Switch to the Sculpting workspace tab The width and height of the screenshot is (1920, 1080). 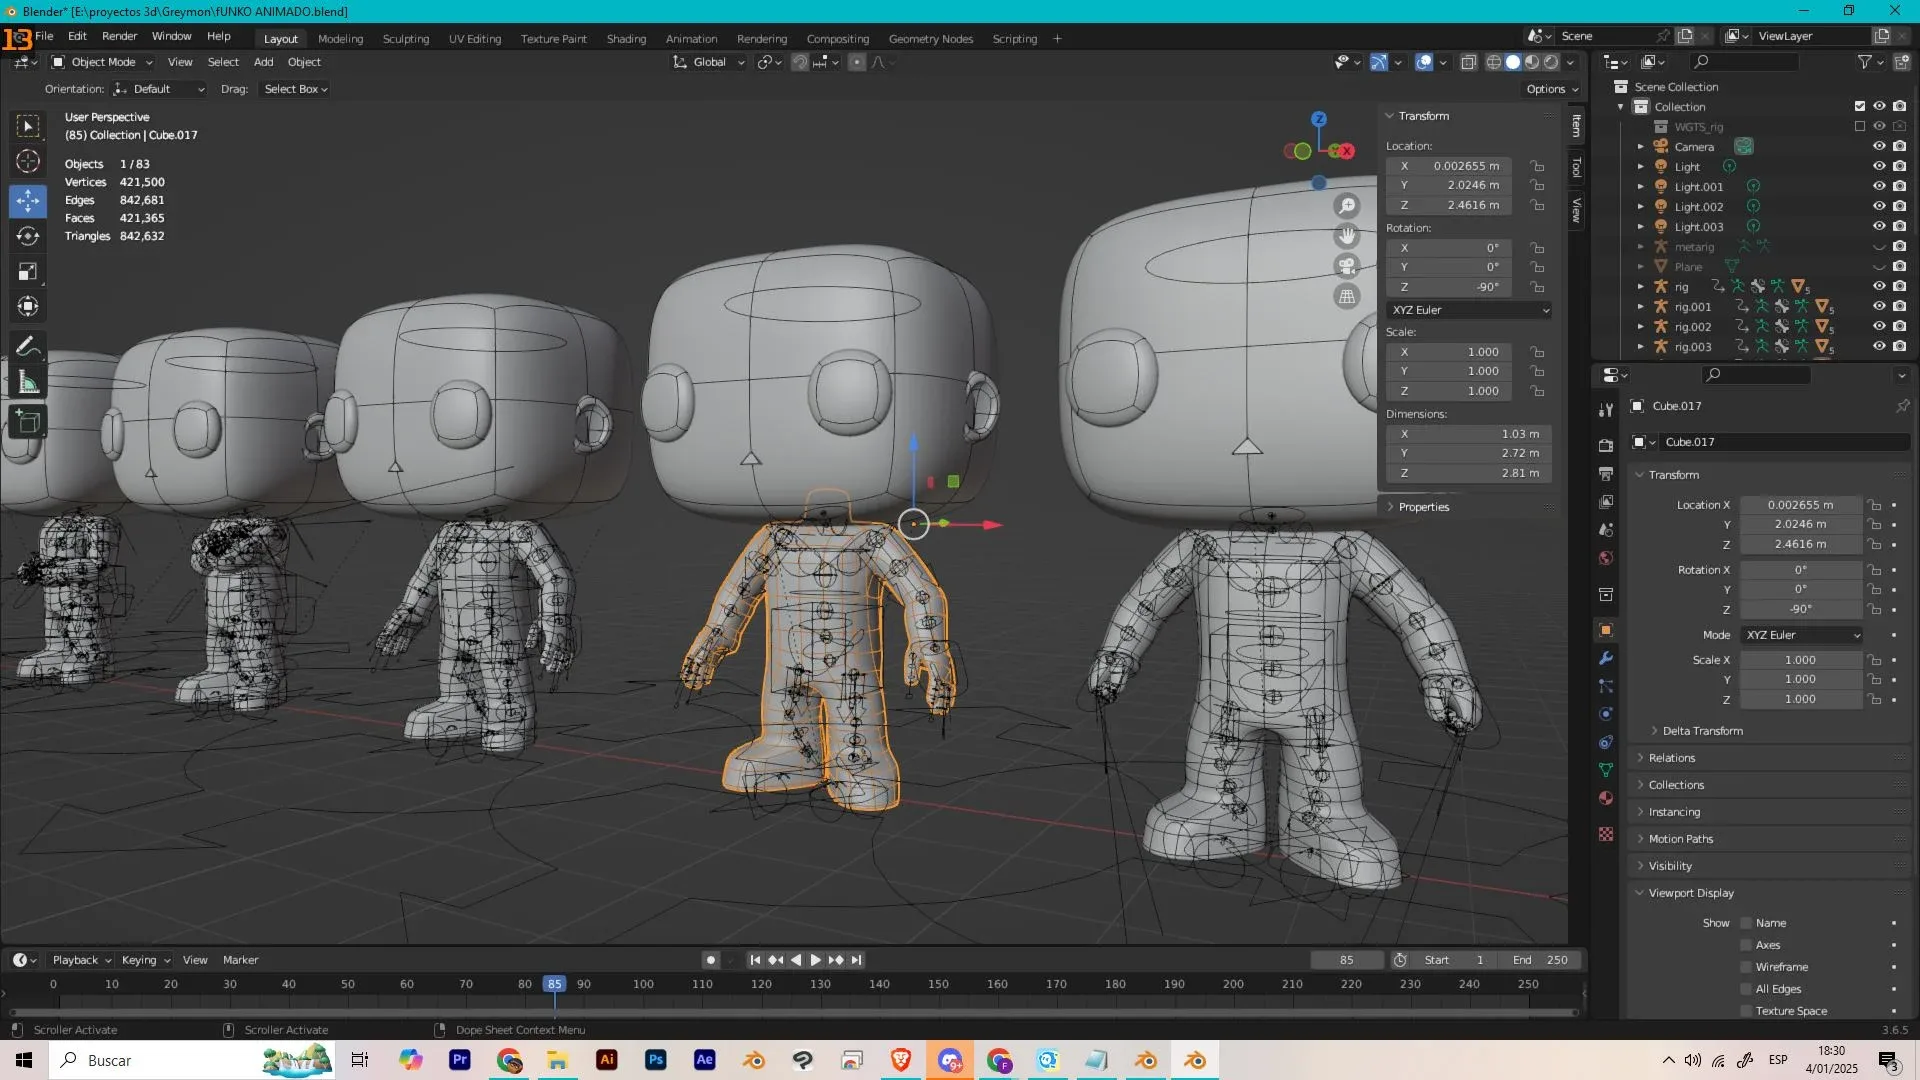pos(406,38)
